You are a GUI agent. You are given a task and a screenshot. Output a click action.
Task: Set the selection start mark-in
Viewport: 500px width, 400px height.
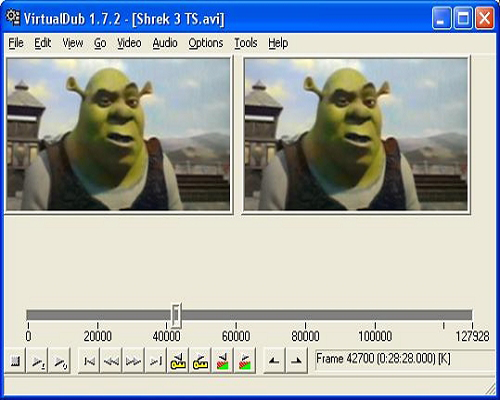[x=274, y=360]
